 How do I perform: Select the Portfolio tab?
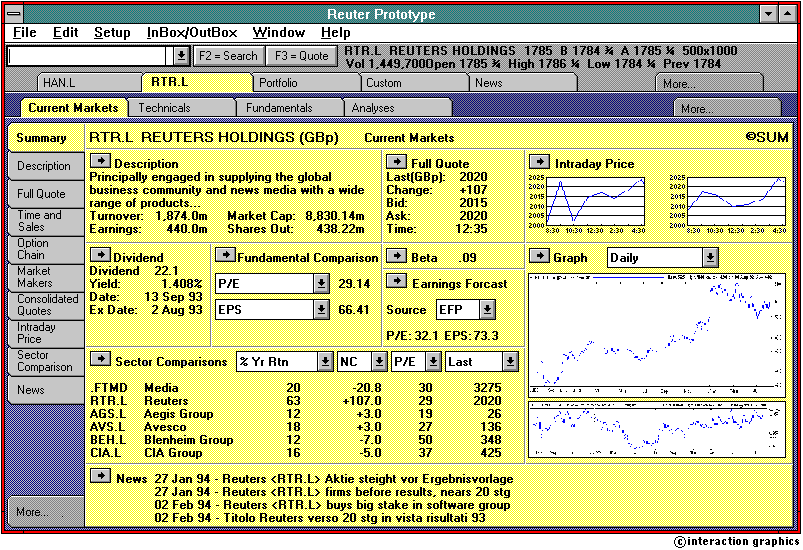[277, 83]
